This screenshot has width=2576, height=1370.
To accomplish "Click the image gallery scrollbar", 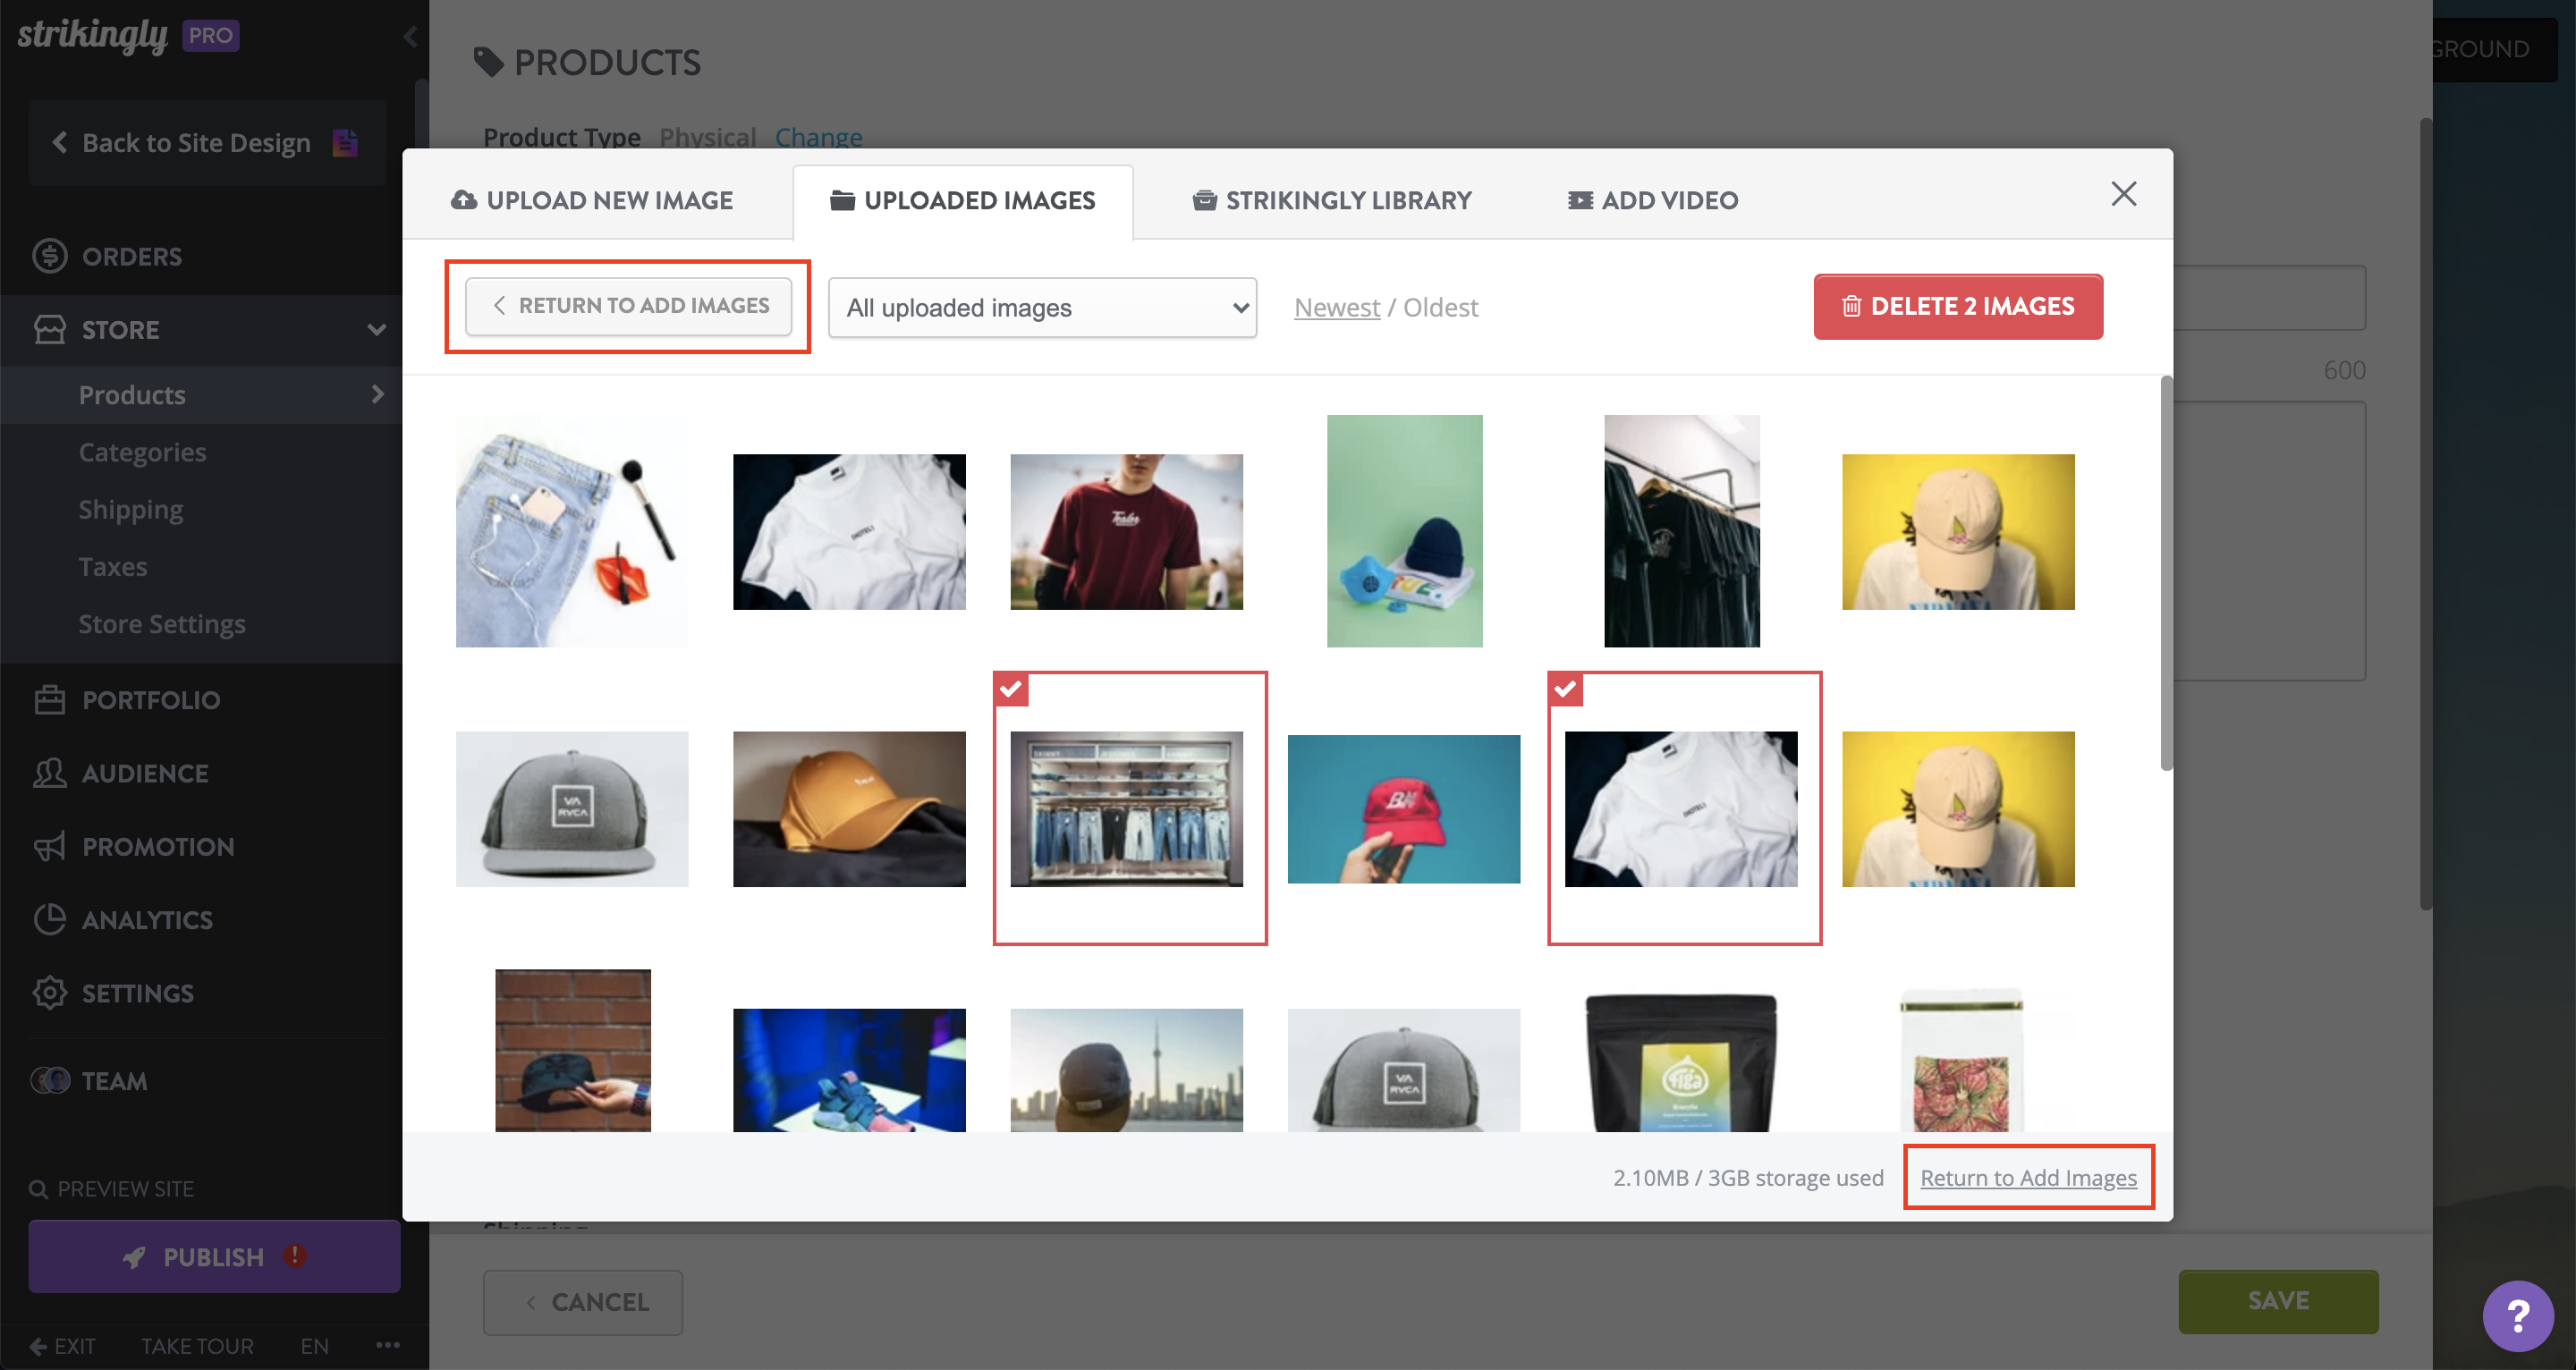I will pos(2166,572).
